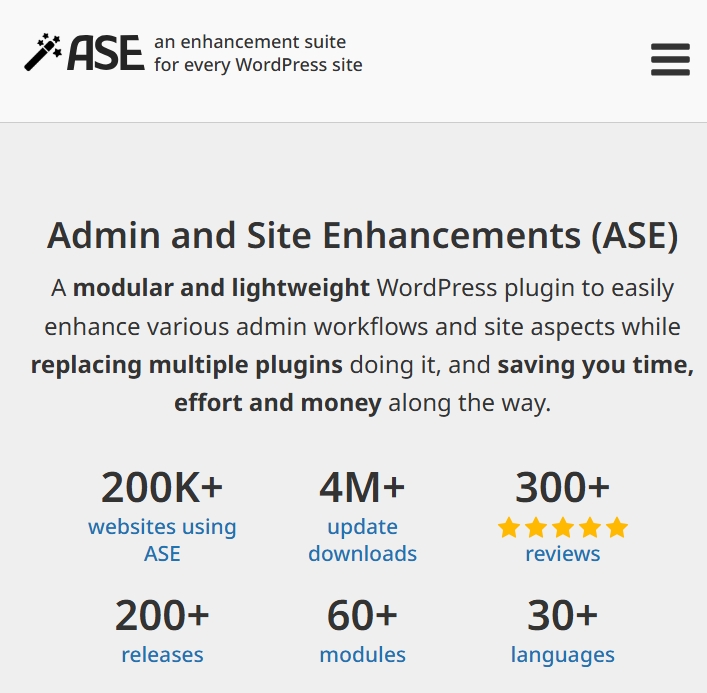Click the '200+' releases number

click(x=162, y=615)
